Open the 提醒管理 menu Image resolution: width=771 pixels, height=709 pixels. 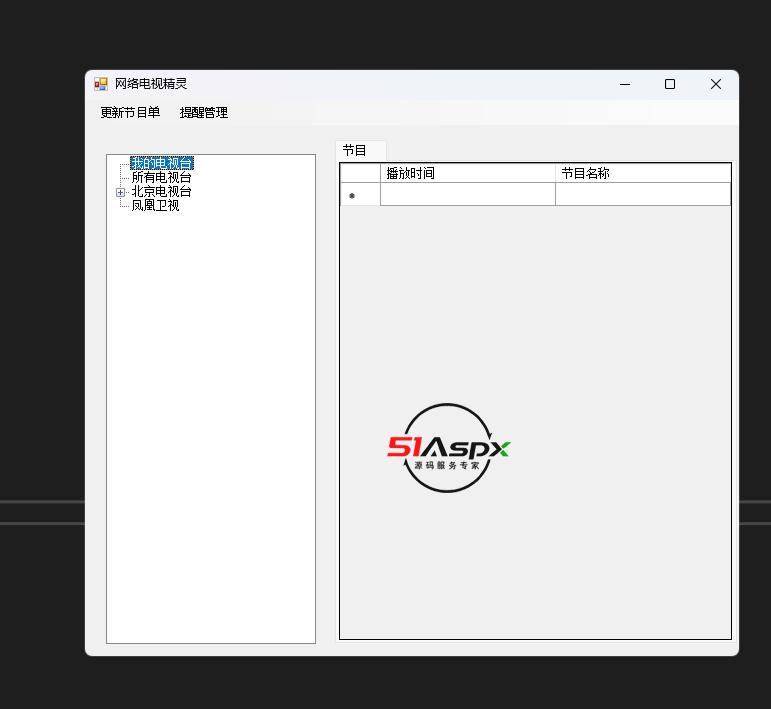[x=204, y=113]
